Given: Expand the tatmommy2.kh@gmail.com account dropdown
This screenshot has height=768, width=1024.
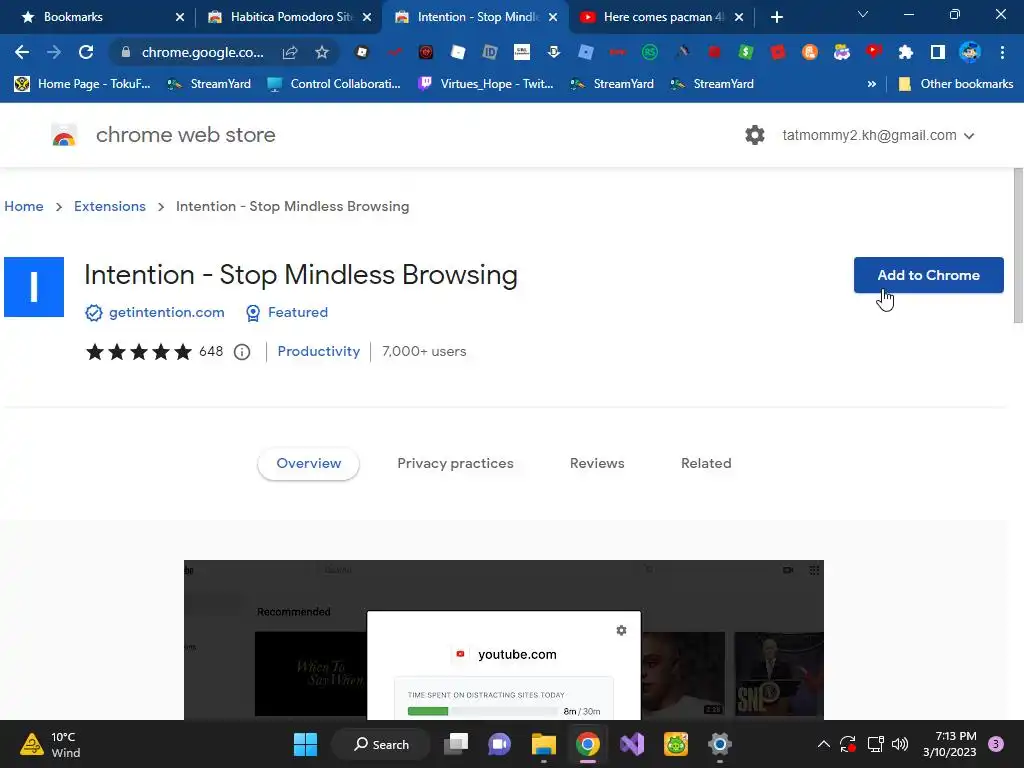Looking at the screenshot, I should pyautogui.click(x=878, y=135).
